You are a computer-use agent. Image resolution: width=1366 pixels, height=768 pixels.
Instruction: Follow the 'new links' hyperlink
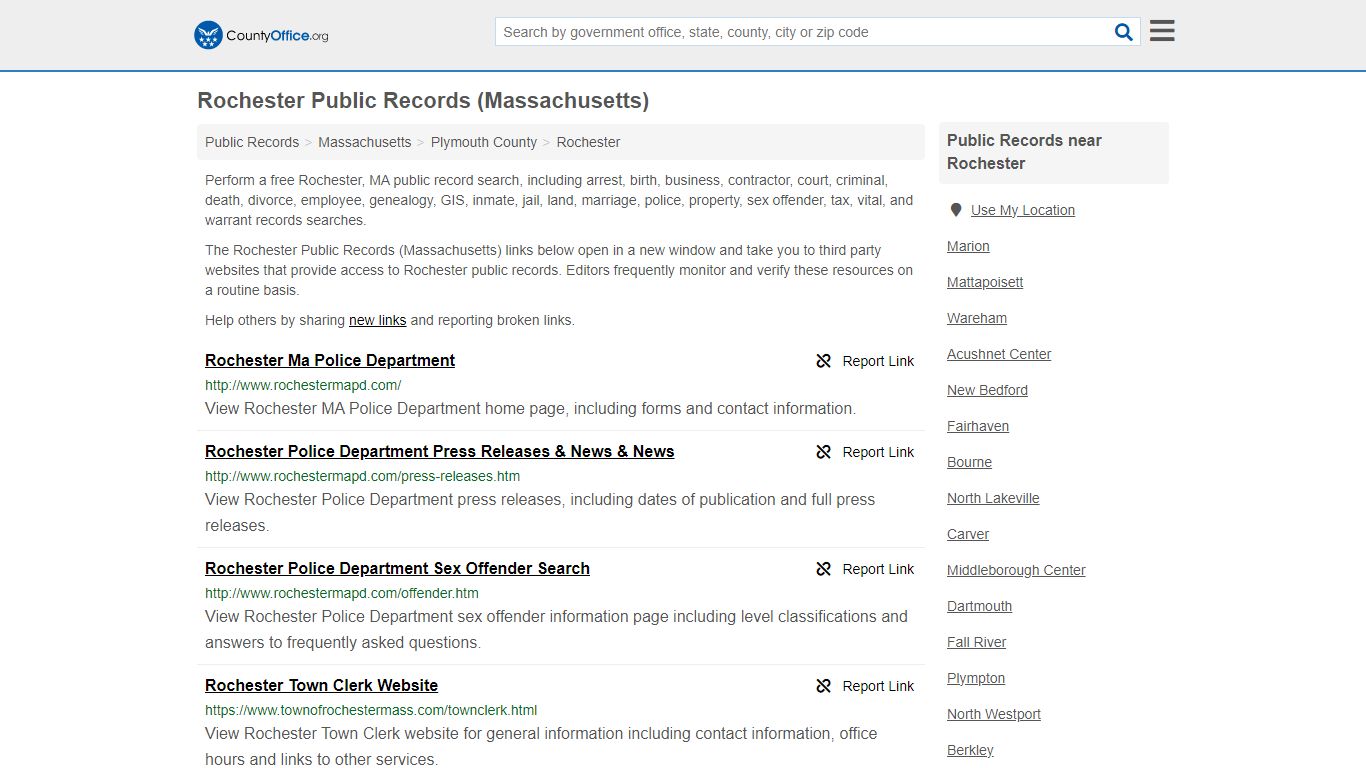pos(377,320)
